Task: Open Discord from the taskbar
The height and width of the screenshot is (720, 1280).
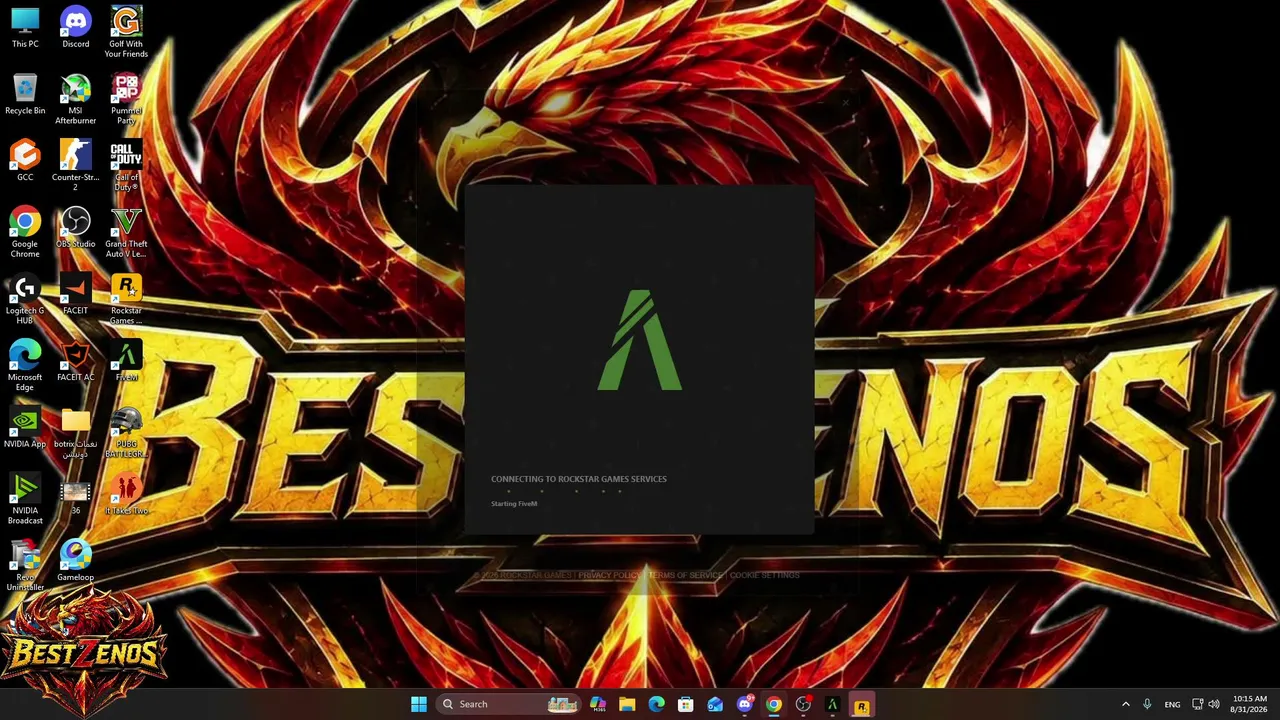Action: 744,704
